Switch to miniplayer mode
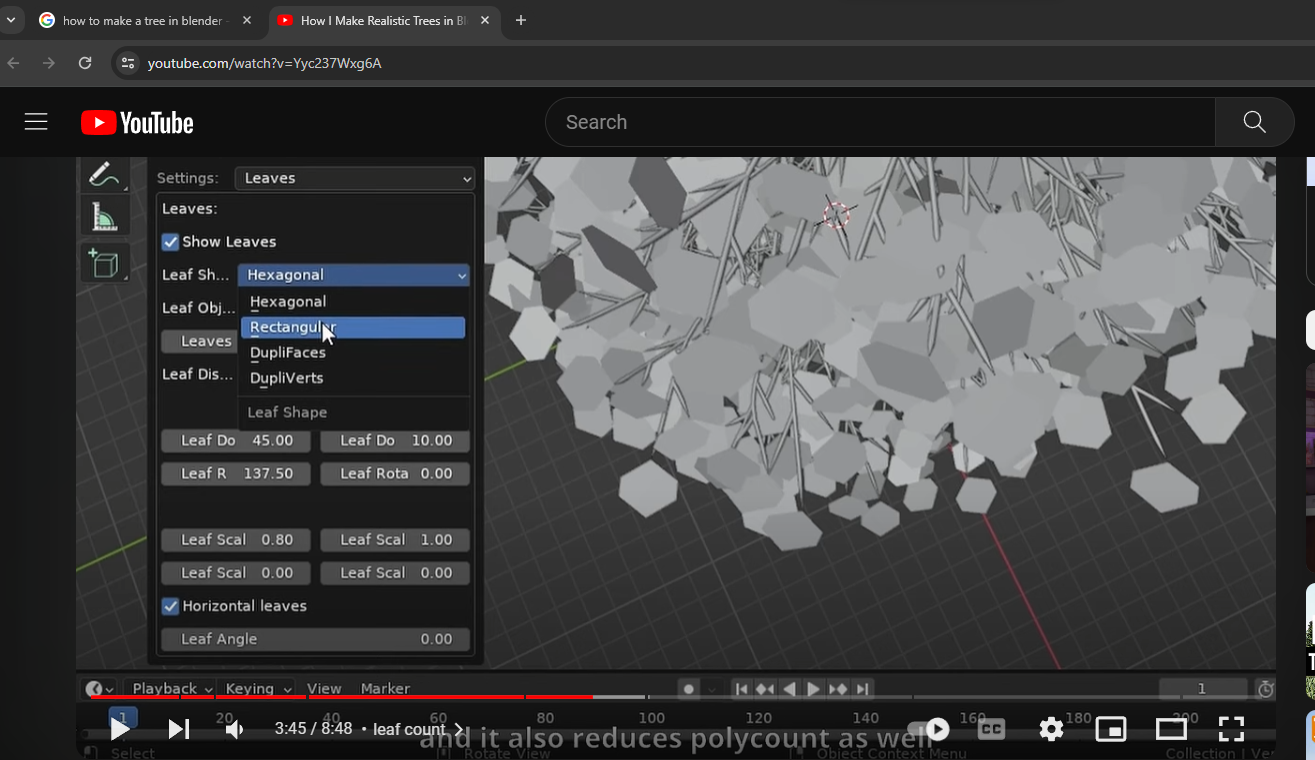Viewport: 1315px width, 760px height. point(1111,729)
